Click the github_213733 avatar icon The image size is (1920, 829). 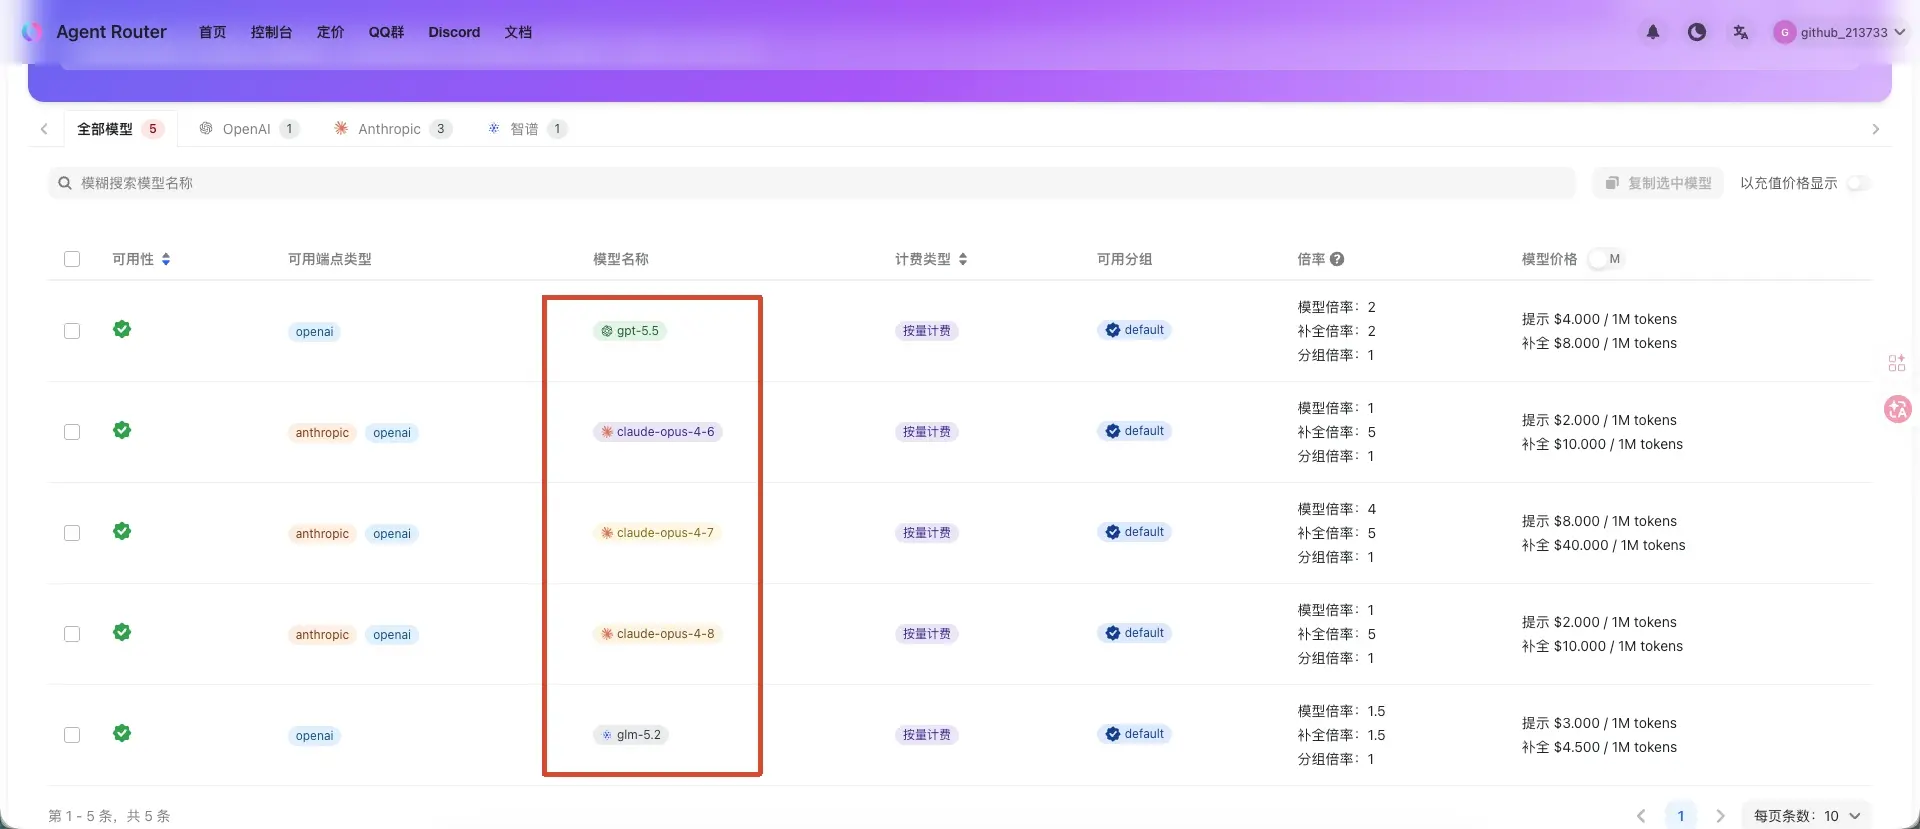(1784, 32)
